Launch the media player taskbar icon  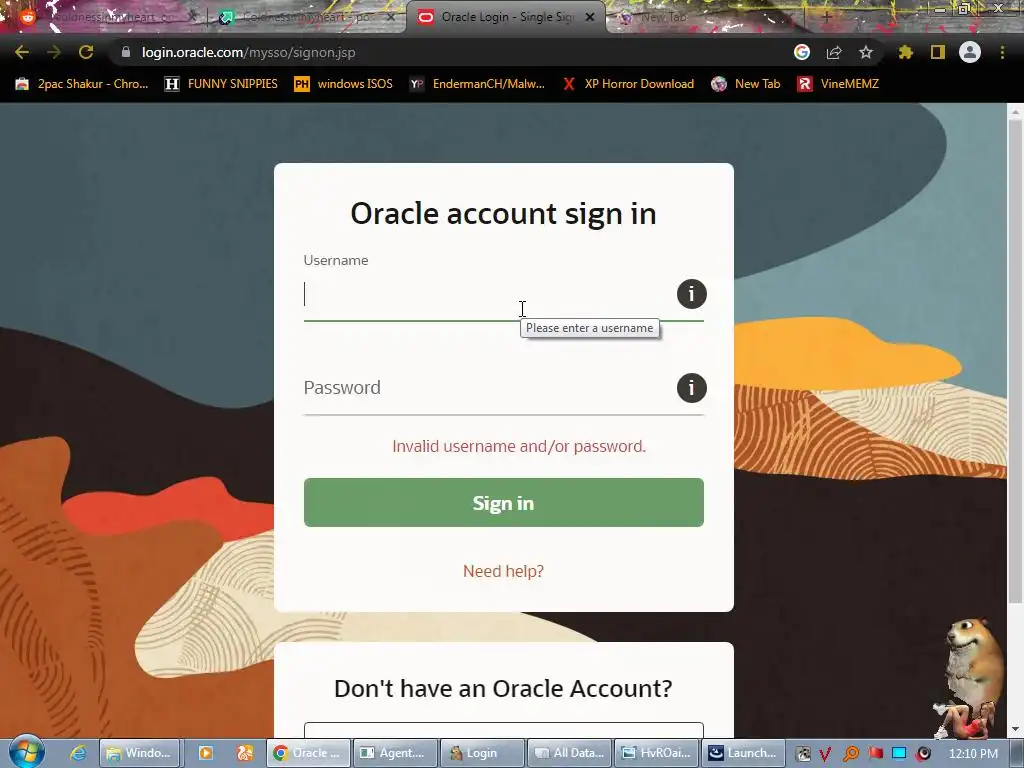206,753
